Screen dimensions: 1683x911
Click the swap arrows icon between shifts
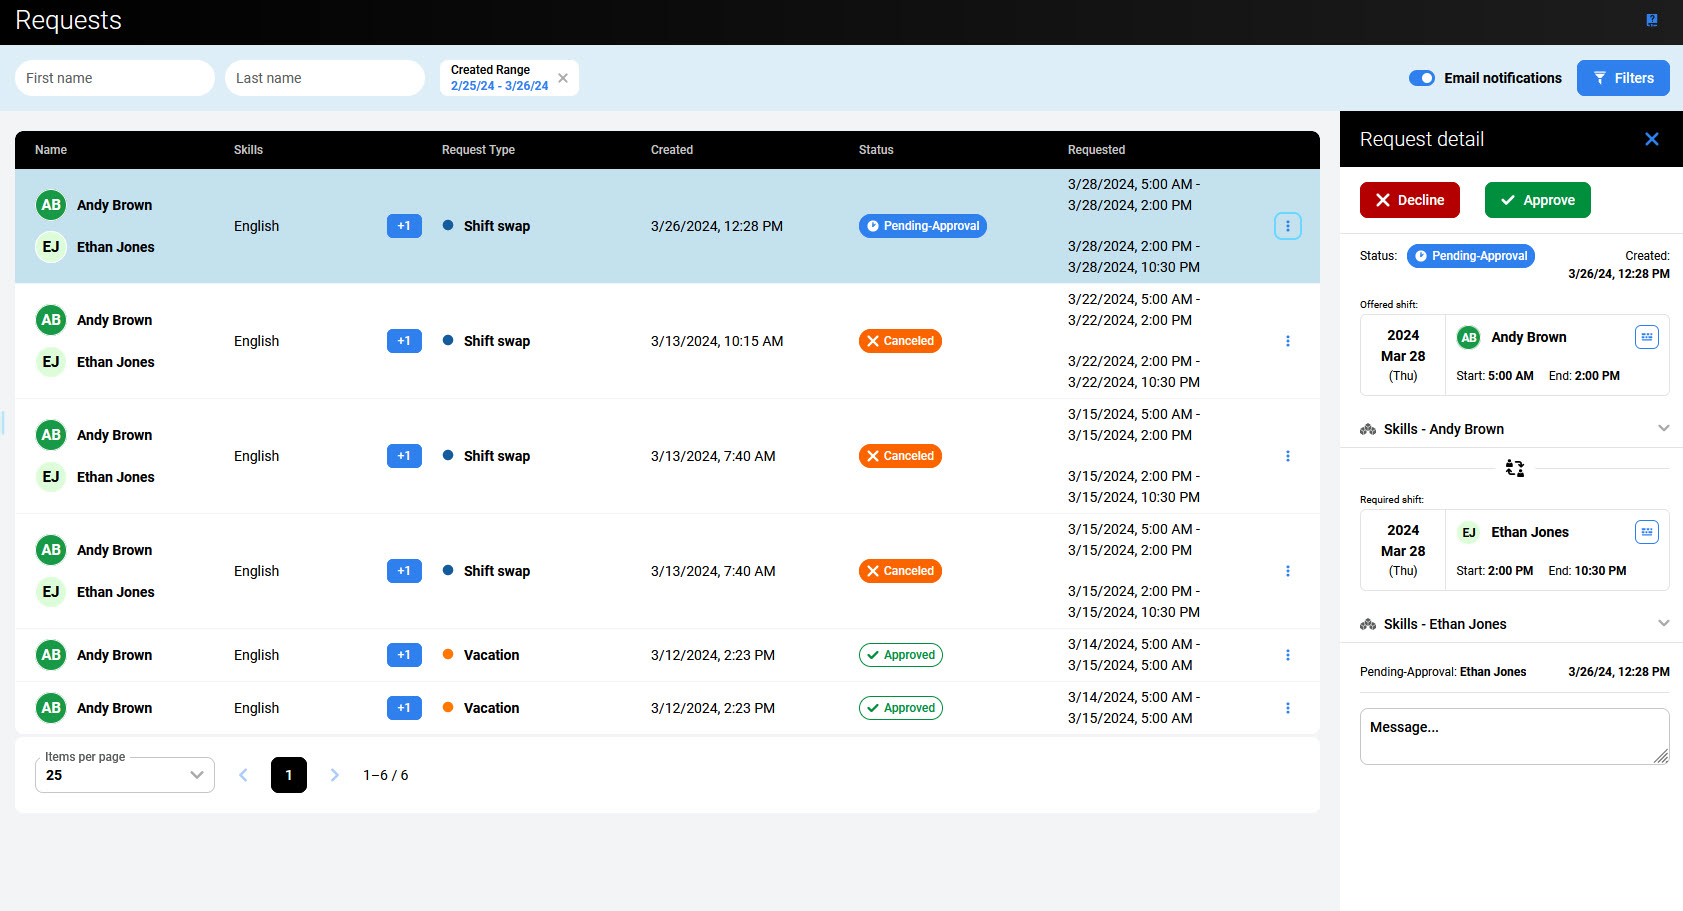1515,468
